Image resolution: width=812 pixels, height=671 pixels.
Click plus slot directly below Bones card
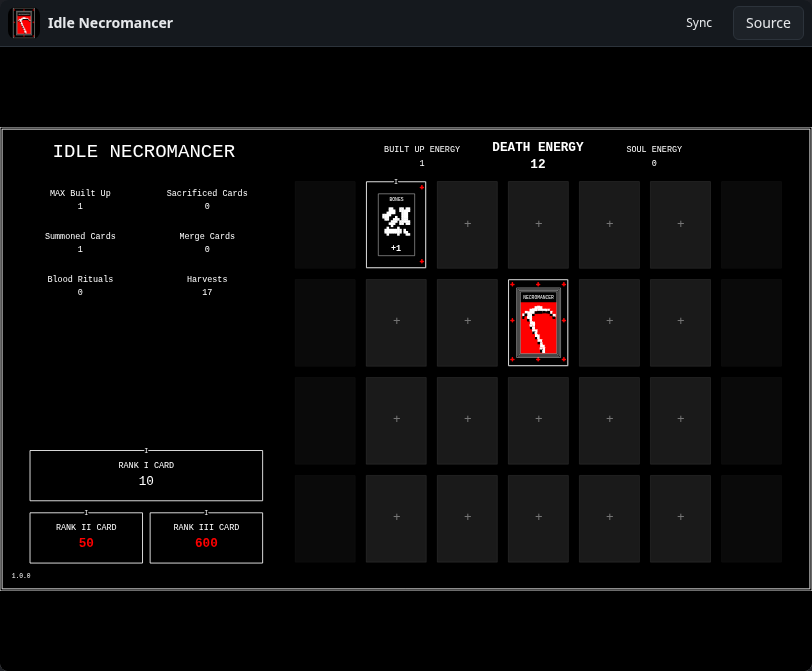(x=397, y=321)
